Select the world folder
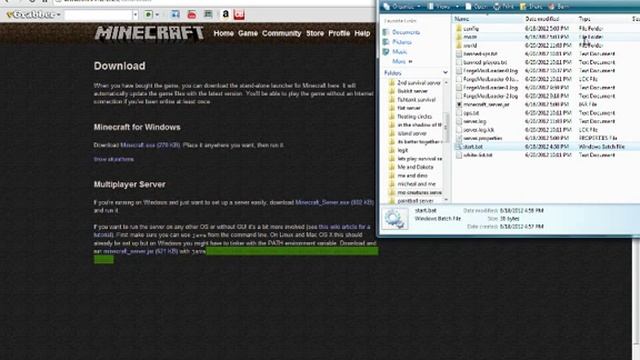The height and width of the screenshot is (360, 640). (x=467, y=45)
